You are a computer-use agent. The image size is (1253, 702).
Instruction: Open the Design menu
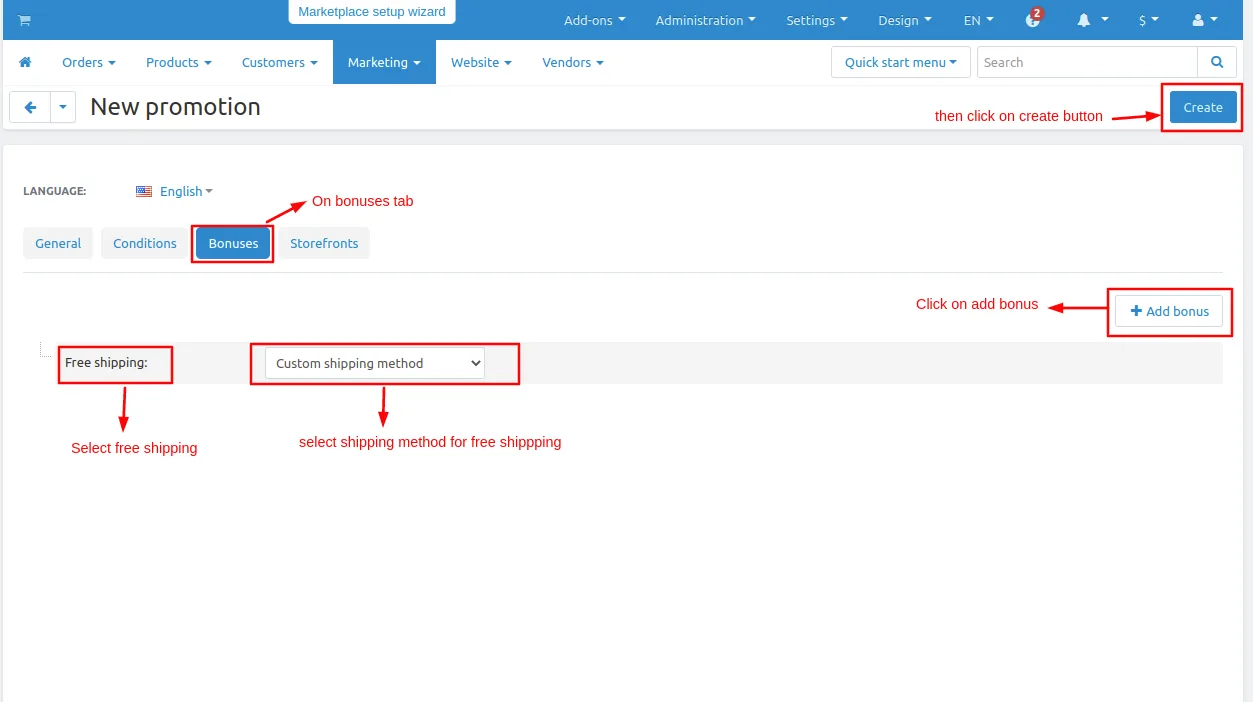coord(905,20)
